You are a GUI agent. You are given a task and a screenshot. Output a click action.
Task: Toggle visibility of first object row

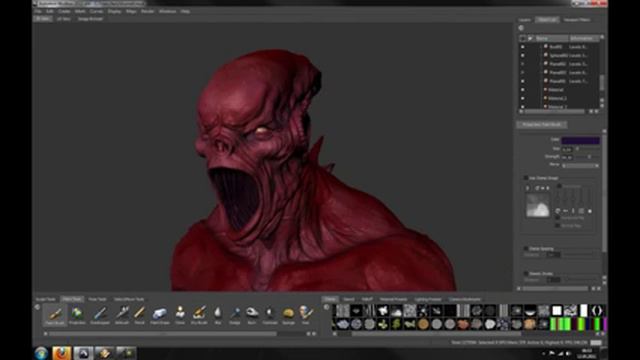click(x=522, y=47)
